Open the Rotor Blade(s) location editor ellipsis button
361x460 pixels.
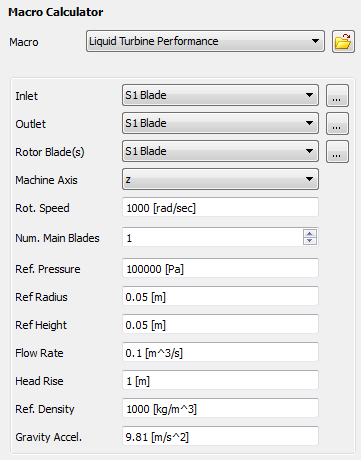pyautogui.click(x=337, y=152)
